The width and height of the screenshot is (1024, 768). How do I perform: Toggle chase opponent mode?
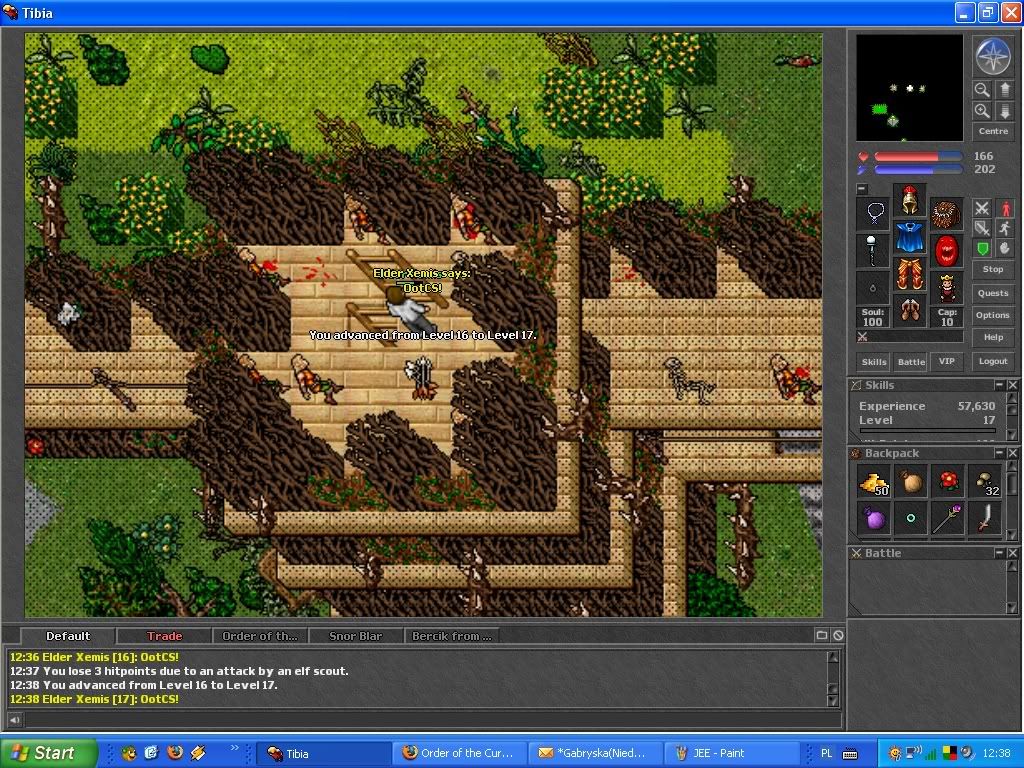[1004, 229]
